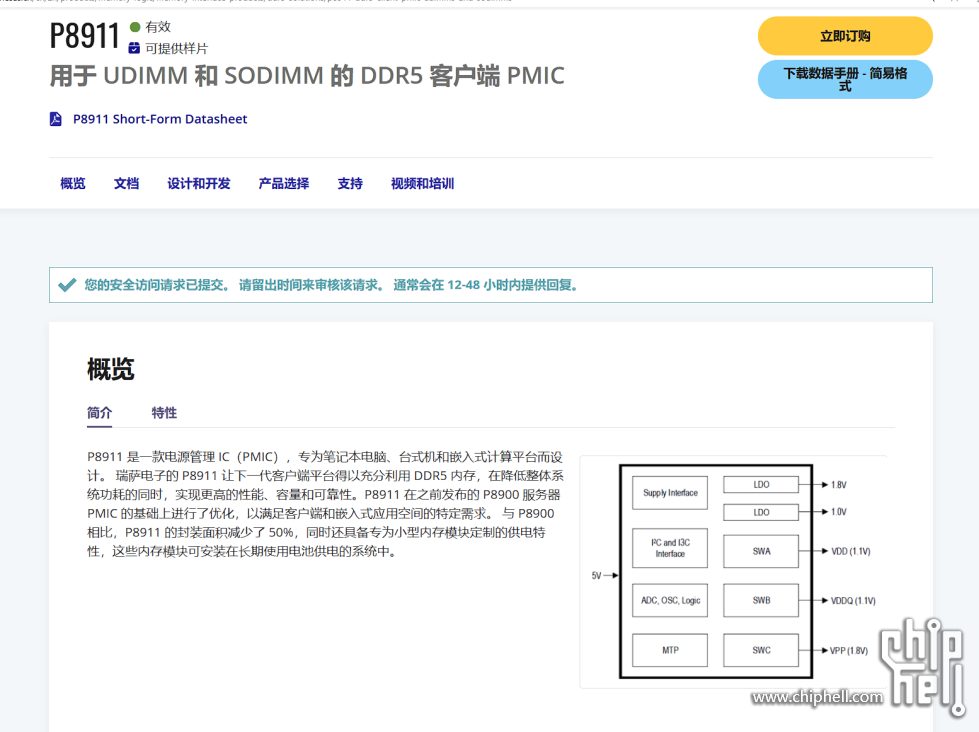Screen dimensions: 979x732
Task: Click the 可提供样片 sample calendar icon
Action: tap(134, 48)
